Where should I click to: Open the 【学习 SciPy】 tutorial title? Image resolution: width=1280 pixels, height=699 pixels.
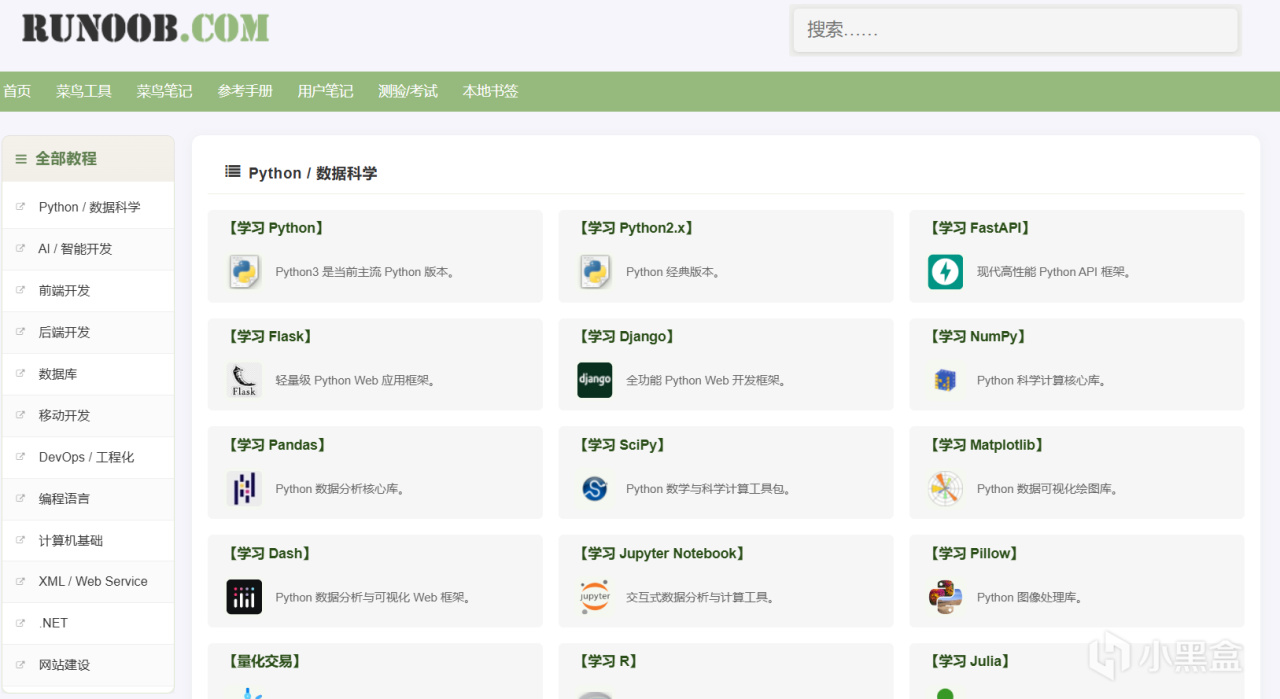[x=622, y=445]
